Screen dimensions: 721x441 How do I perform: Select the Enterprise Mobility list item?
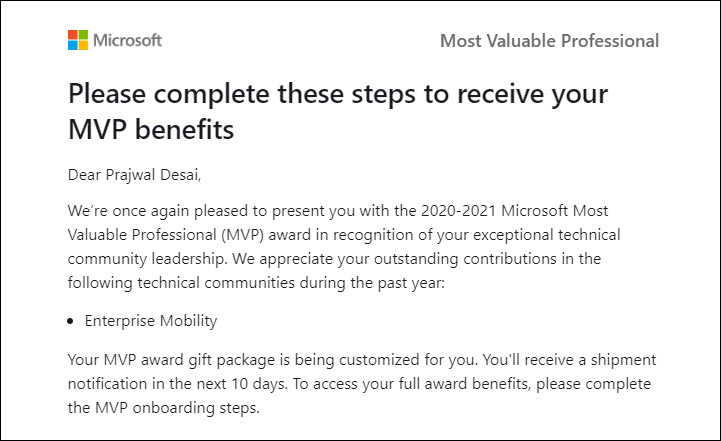[x=151, y=321]
